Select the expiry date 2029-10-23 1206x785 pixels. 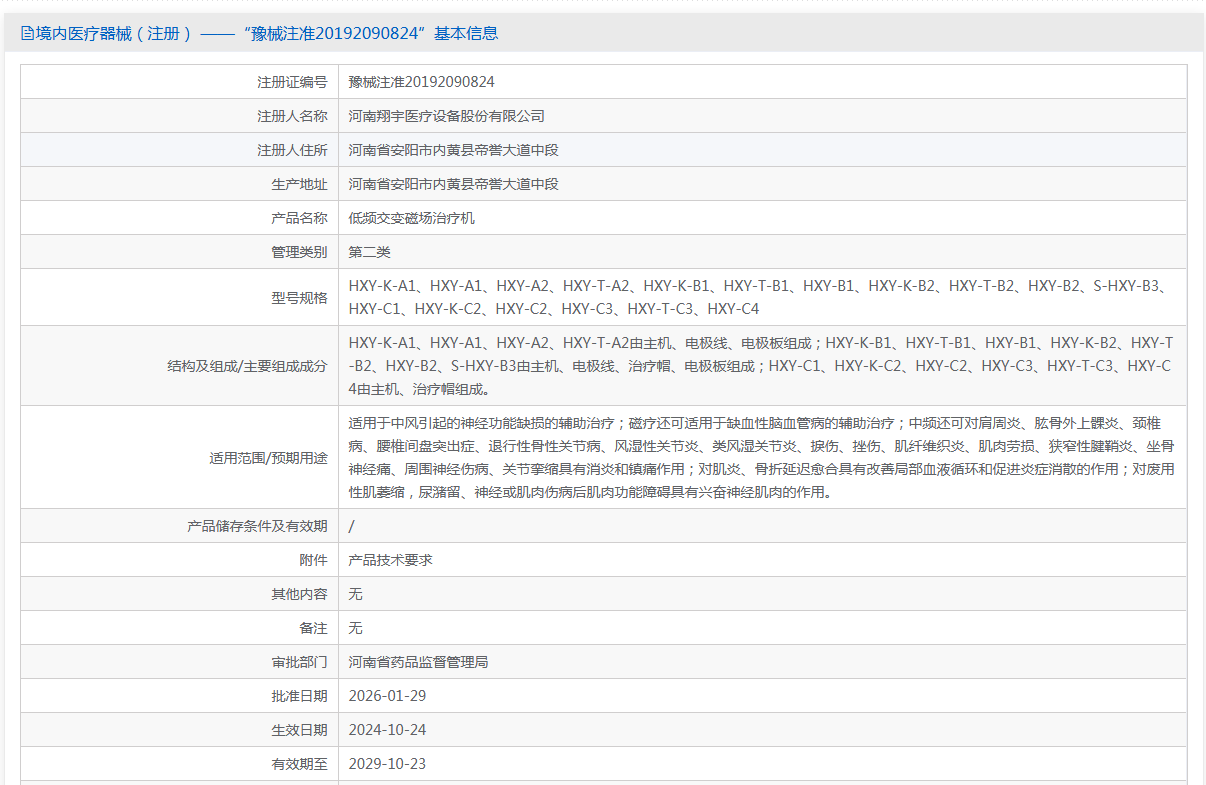pos(387,764)
